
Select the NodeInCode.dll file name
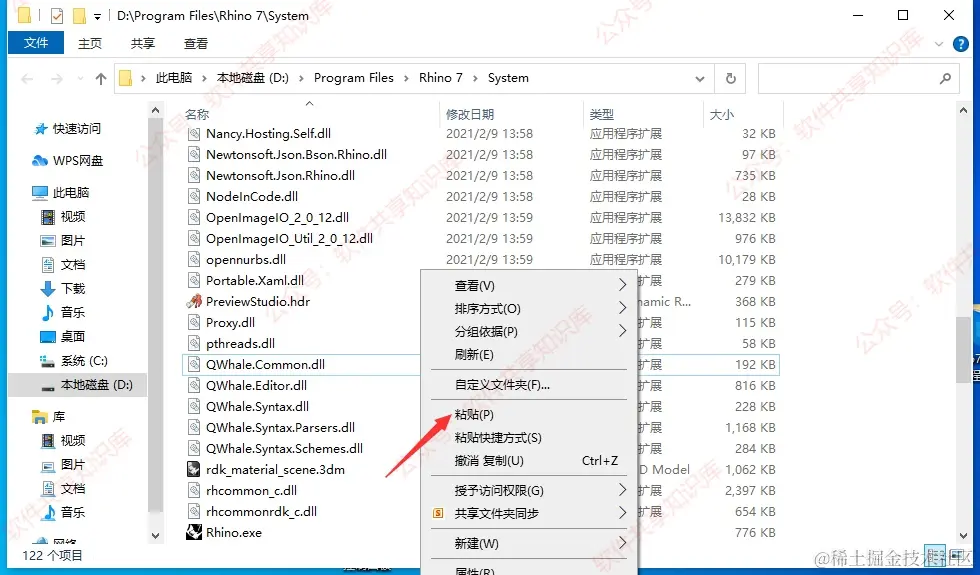point(252,196)
